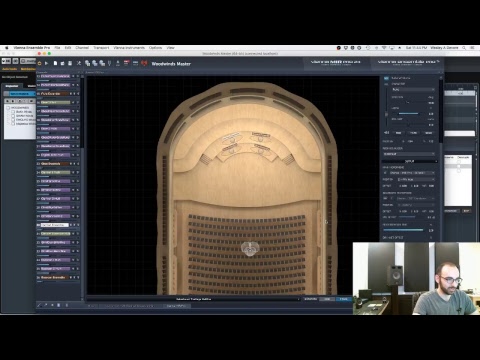This screenshot has width=480, height=360.
Task: Click the red Vienna logo icon
Action: click(x=144, y=63)
